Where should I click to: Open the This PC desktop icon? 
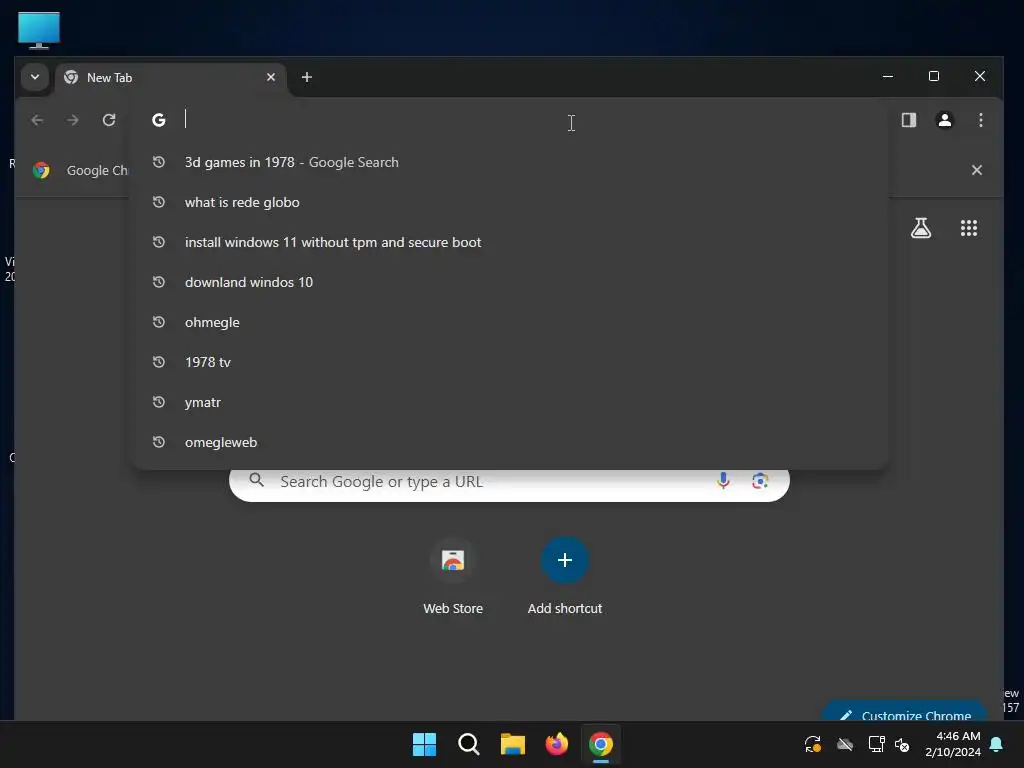click(39, 30)
